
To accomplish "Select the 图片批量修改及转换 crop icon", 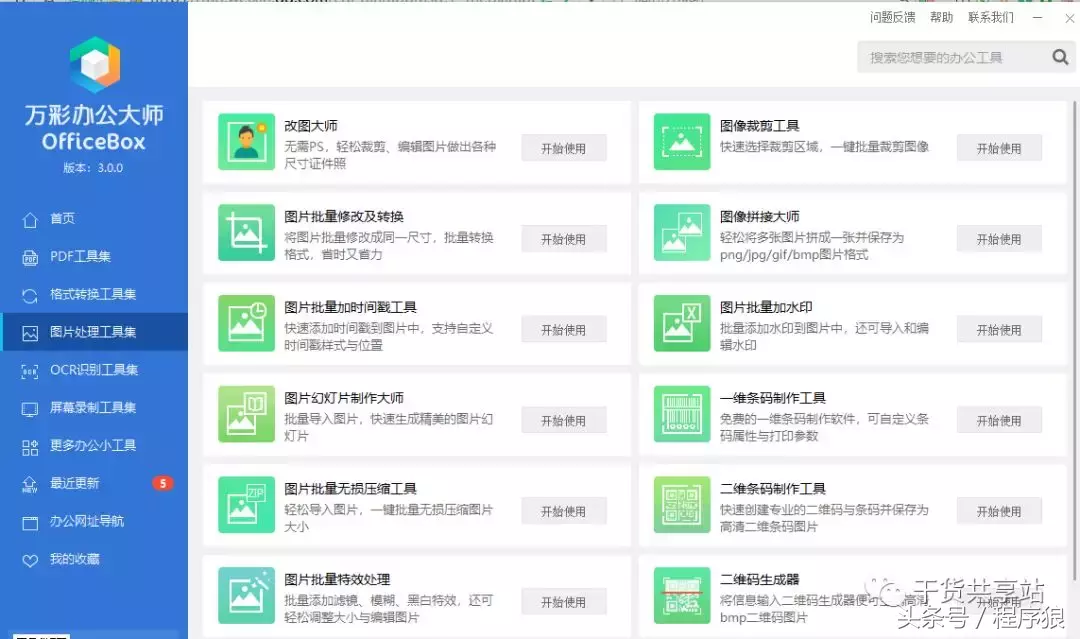I will click(247, 233).
